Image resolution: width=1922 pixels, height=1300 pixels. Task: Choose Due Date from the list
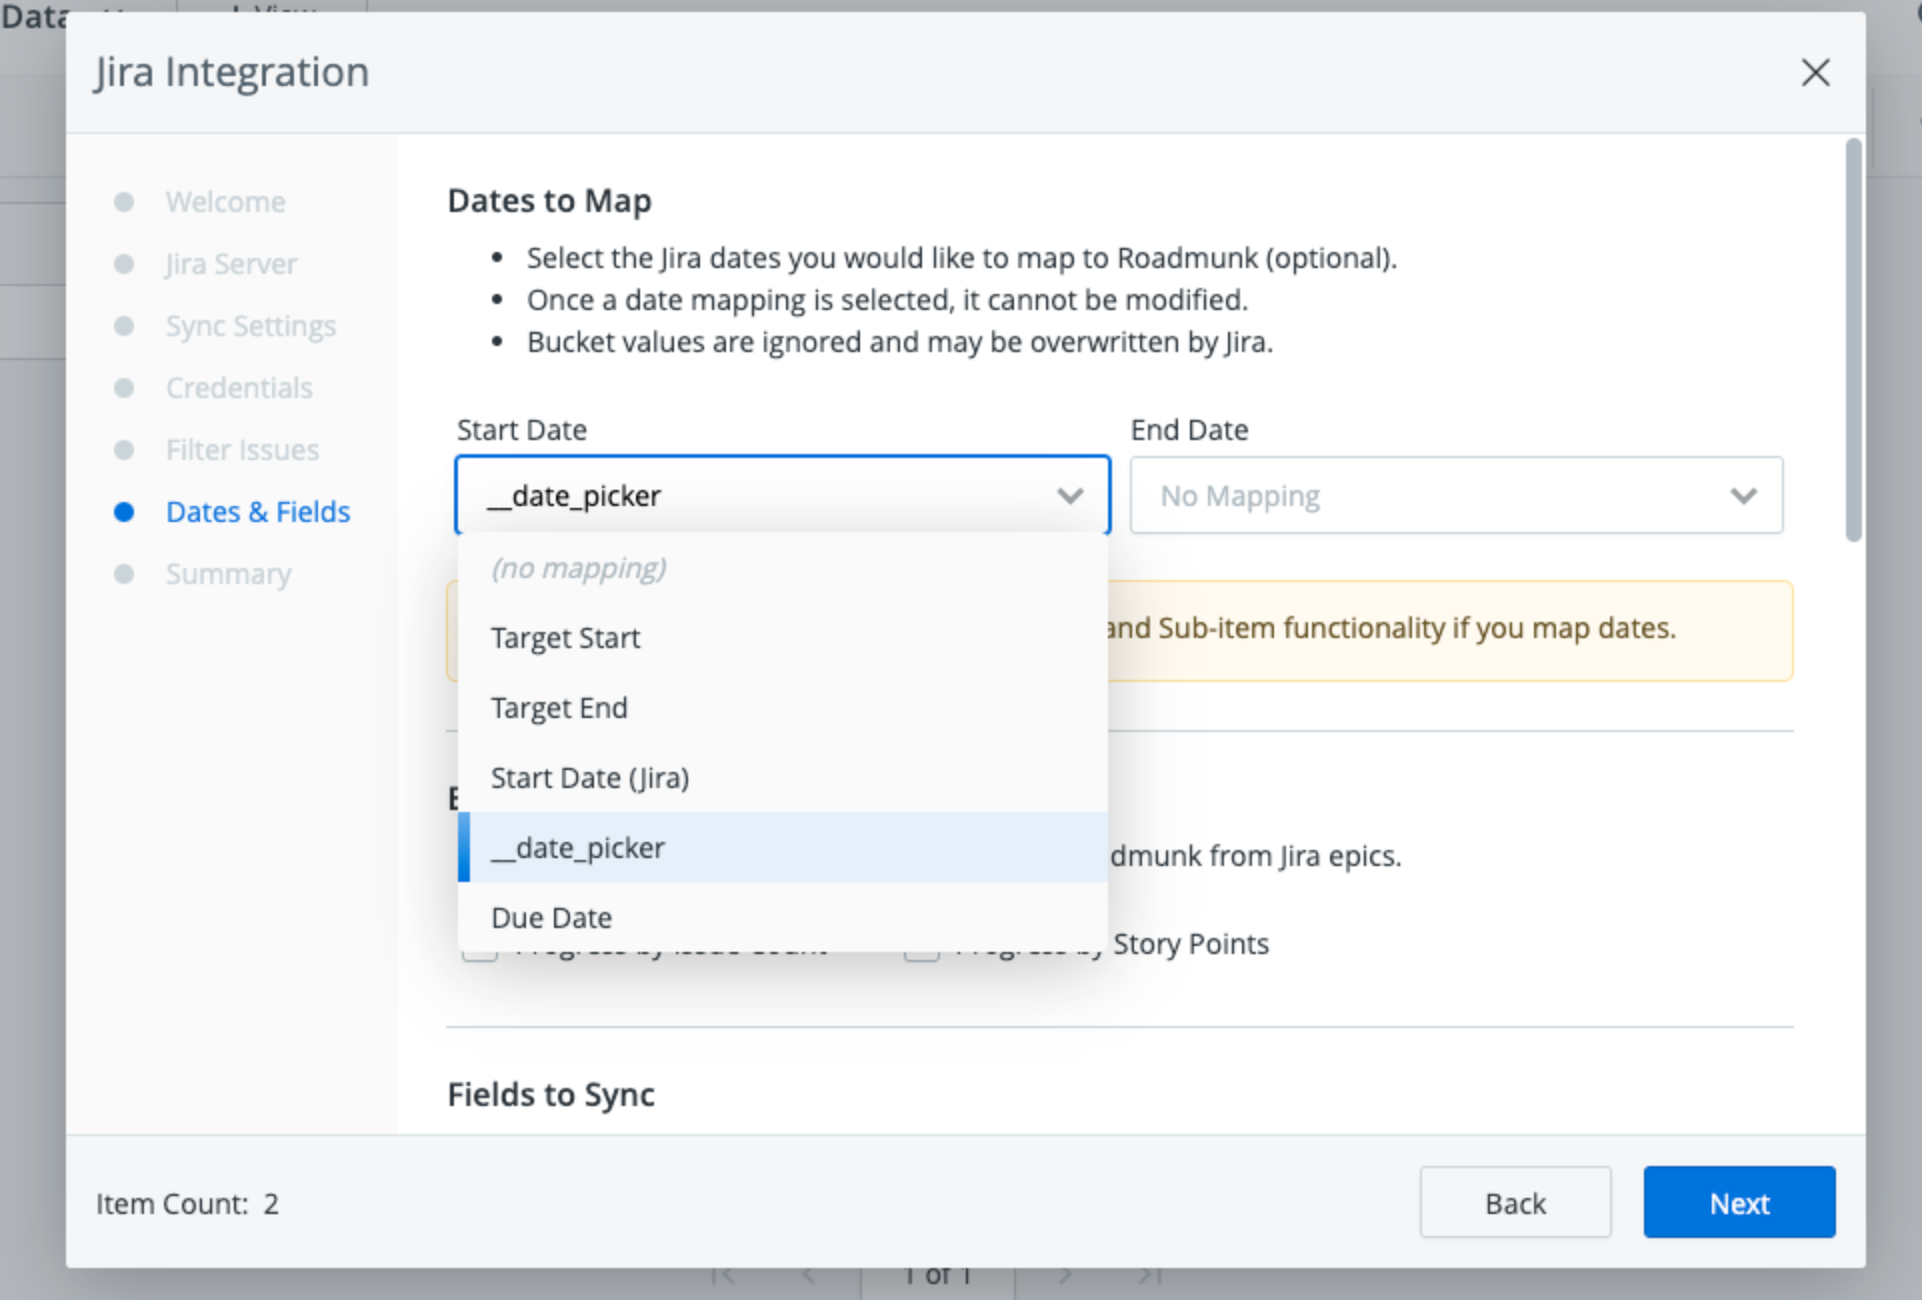782,917
